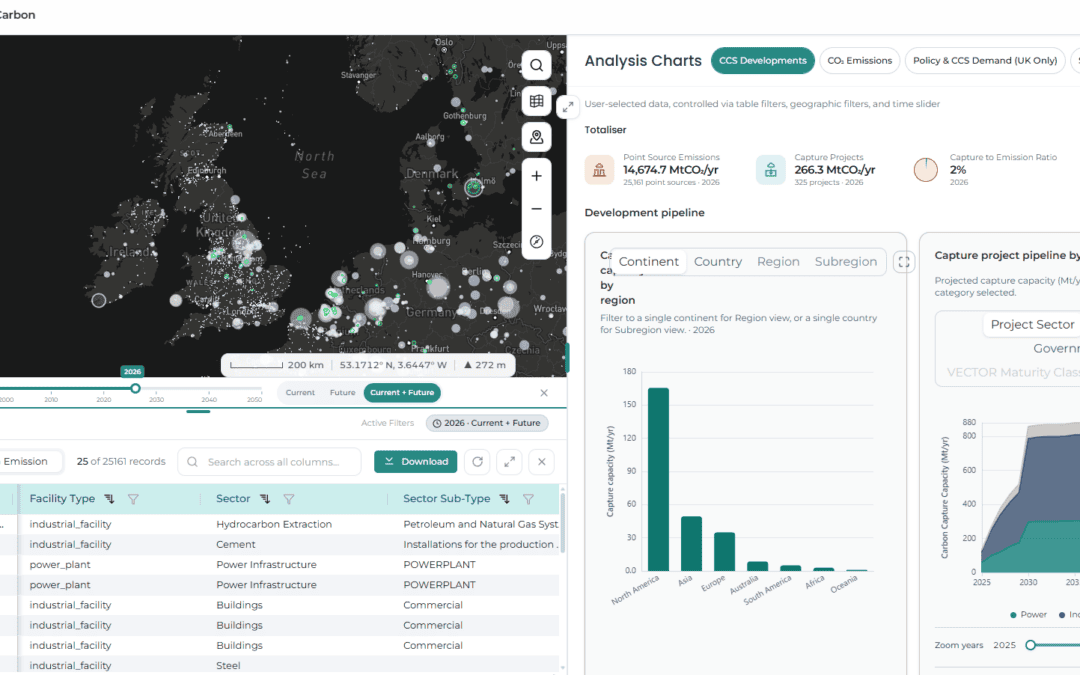This screenshot has width=1080, height=675.
Task: Click the Zoom years slider handle
Action: pos(1030,645)
